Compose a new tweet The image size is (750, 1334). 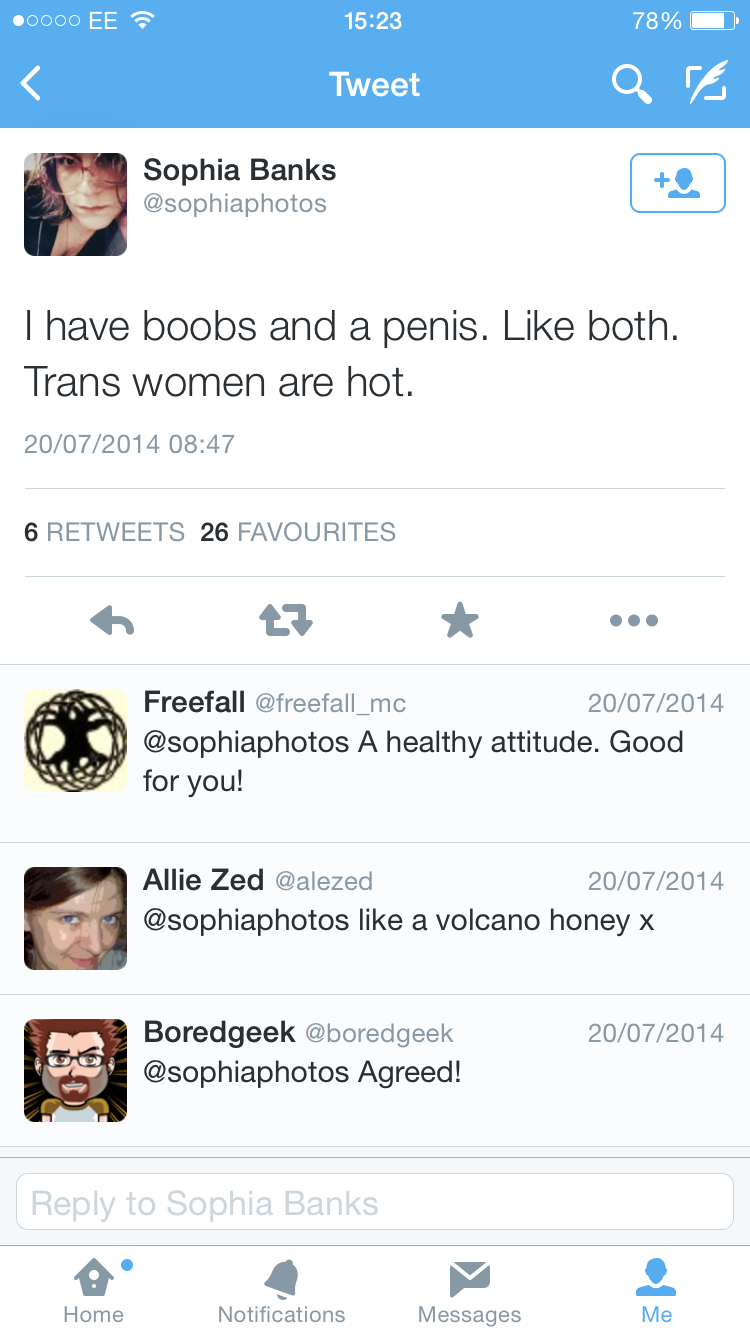(706, 84)
